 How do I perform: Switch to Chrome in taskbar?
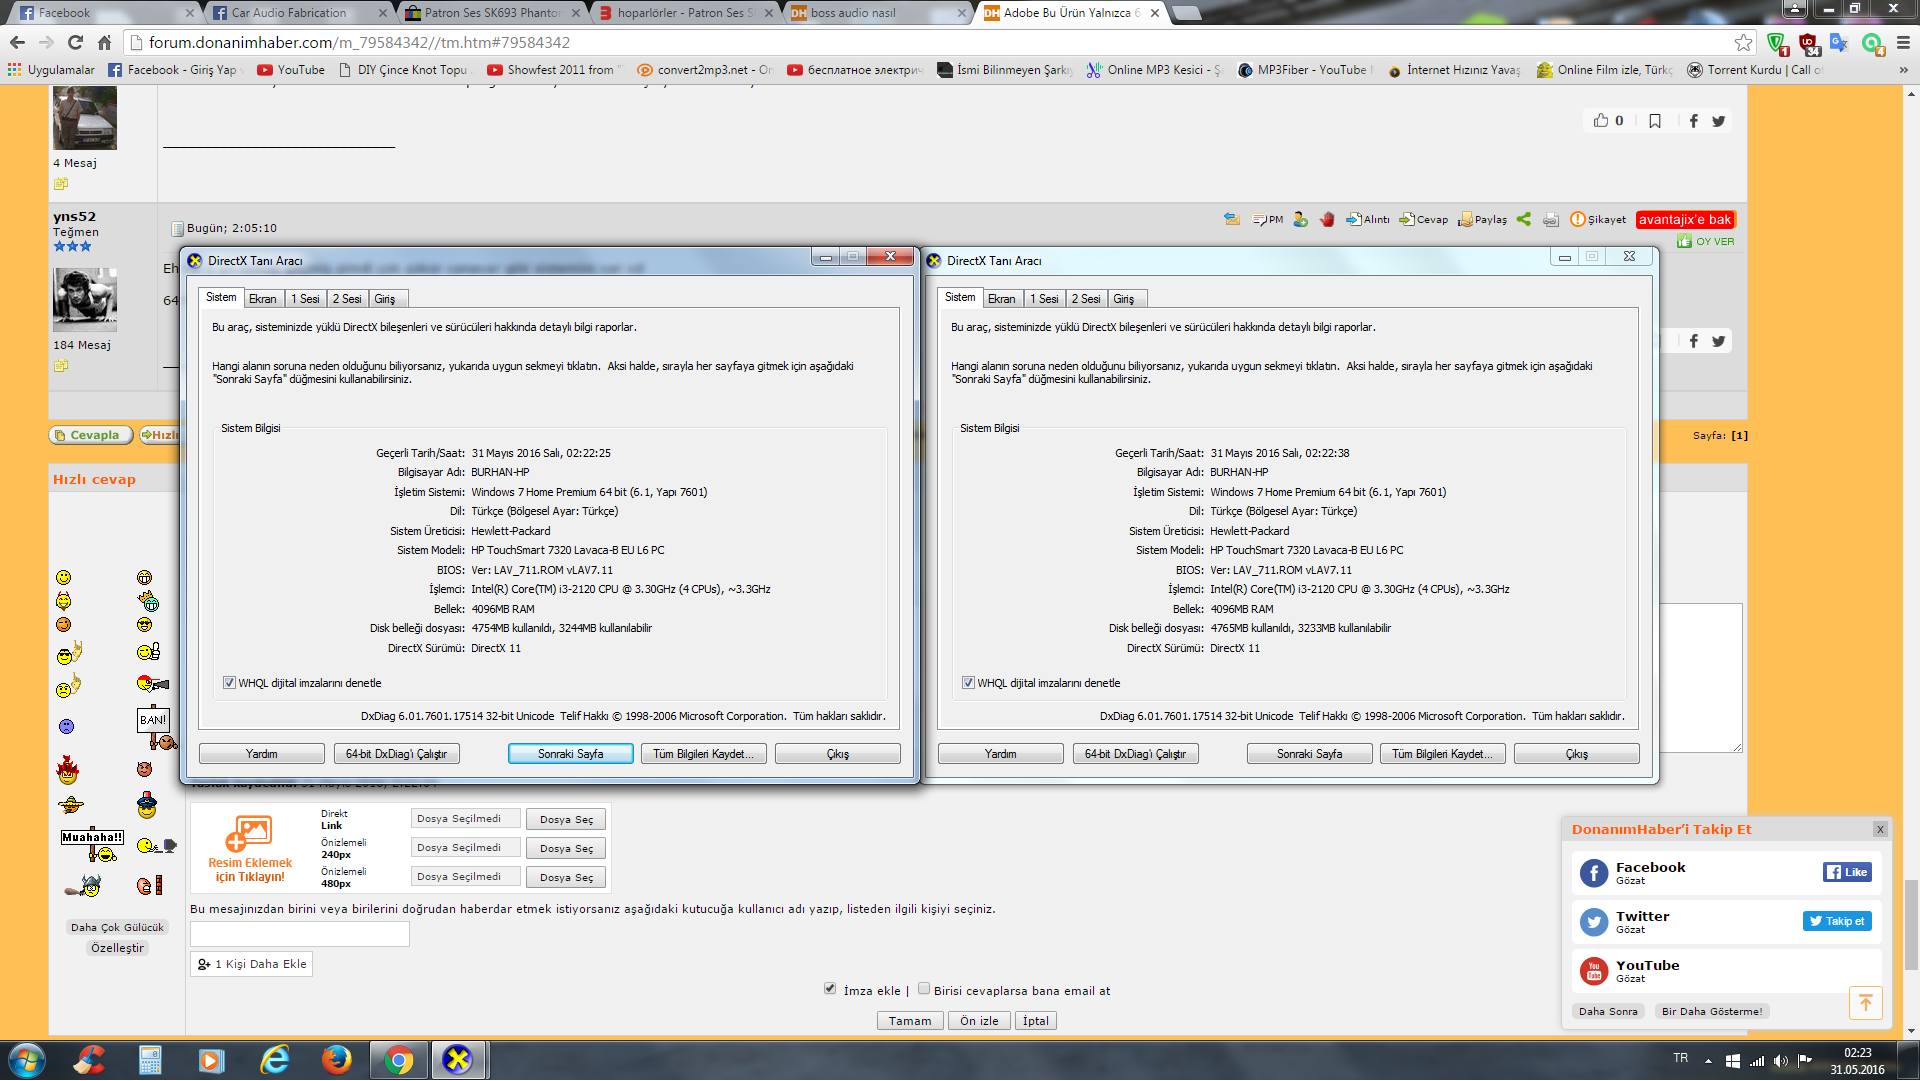[398, 1060]
